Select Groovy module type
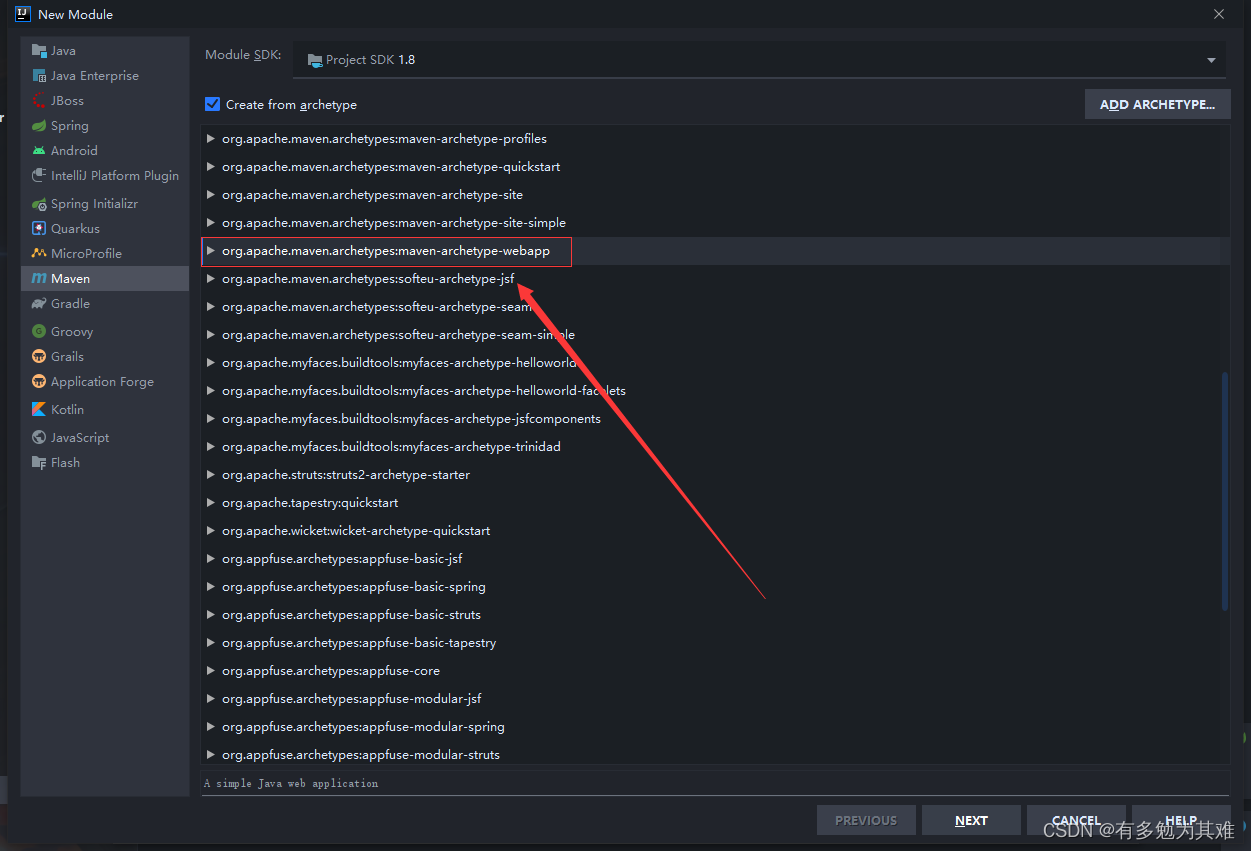Viewport: 1251px width, 851px height. (x=105, y=332)
